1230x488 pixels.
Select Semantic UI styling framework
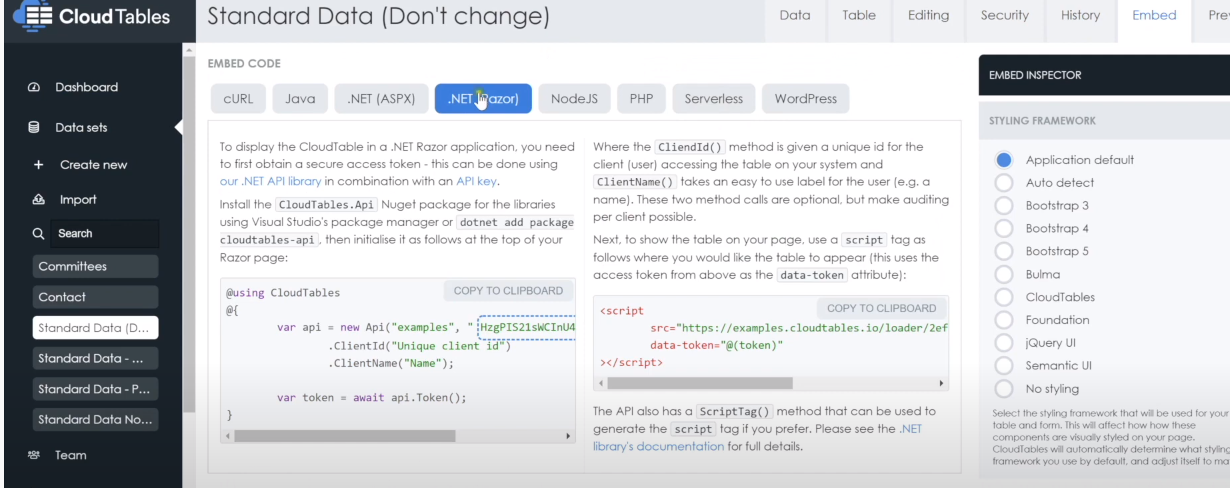1005,366
